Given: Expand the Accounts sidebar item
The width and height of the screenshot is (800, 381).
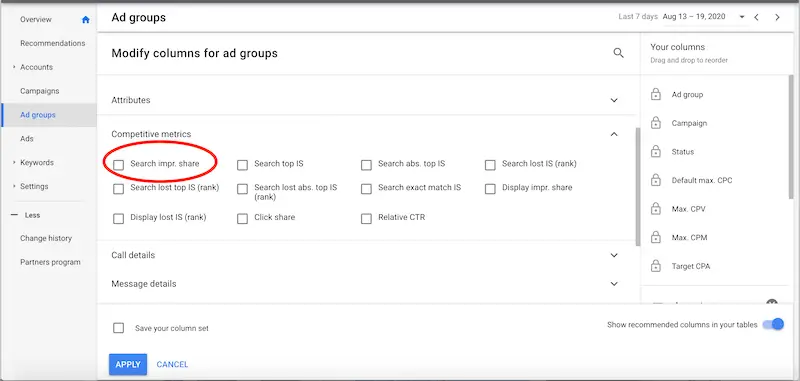Looking at the screenshot, I should point(14,67).
